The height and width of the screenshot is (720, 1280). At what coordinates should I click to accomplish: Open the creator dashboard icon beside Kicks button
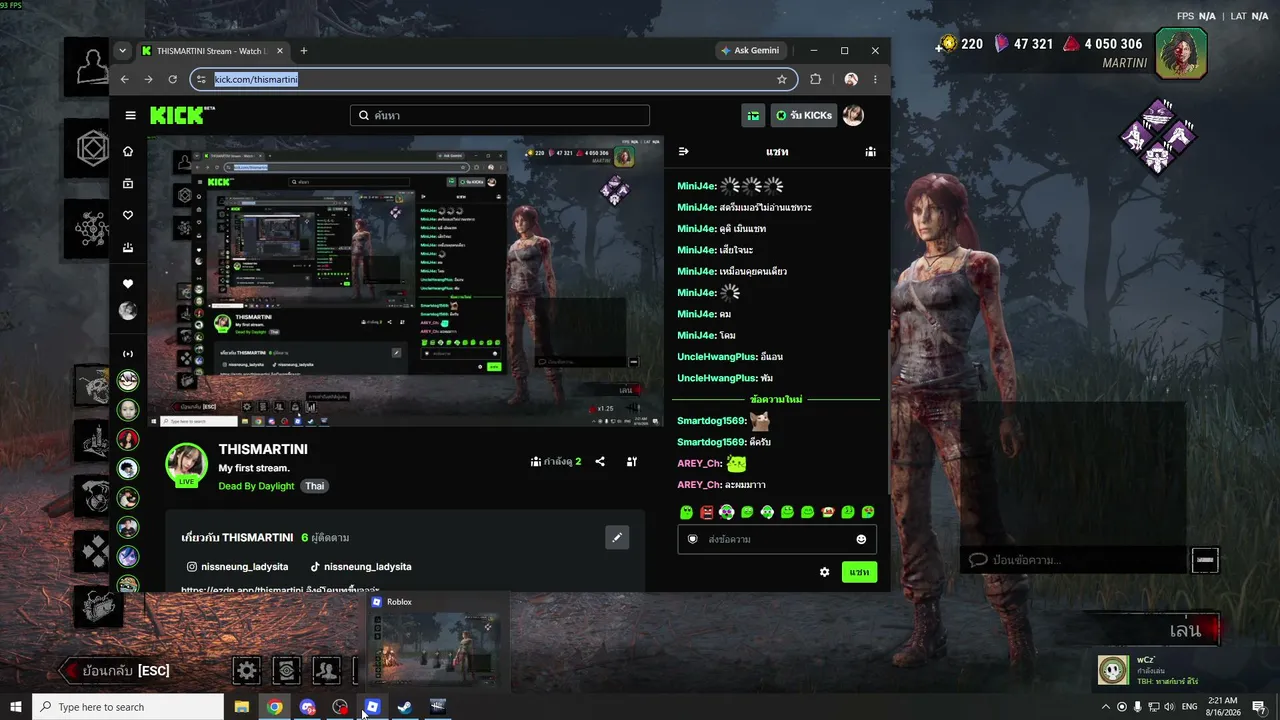tap(754, 115)
